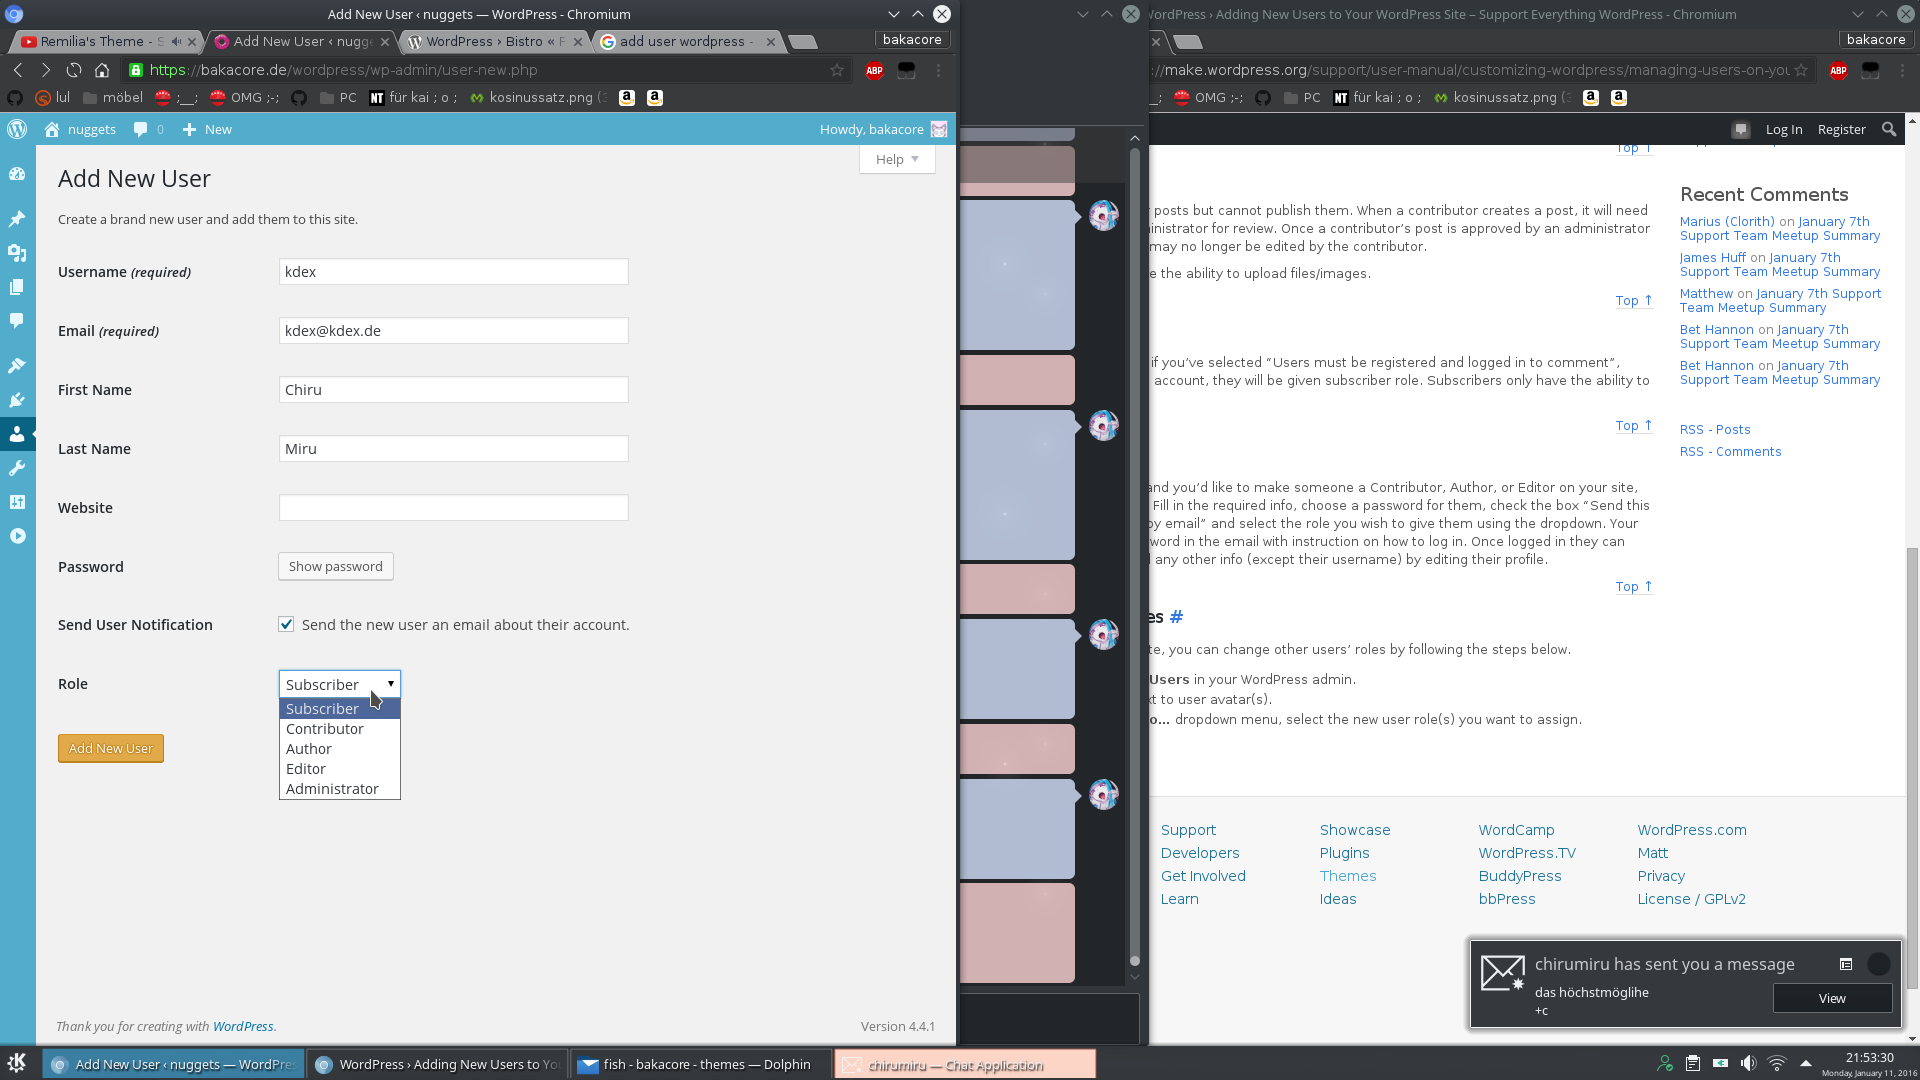
Task: Open the PC bookmarks folder in left window
Action: click(338, 98)
